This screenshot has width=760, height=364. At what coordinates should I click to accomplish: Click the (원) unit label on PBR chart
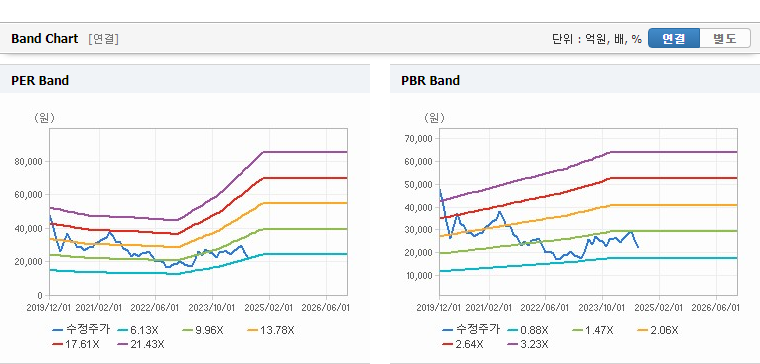point(434,118)
